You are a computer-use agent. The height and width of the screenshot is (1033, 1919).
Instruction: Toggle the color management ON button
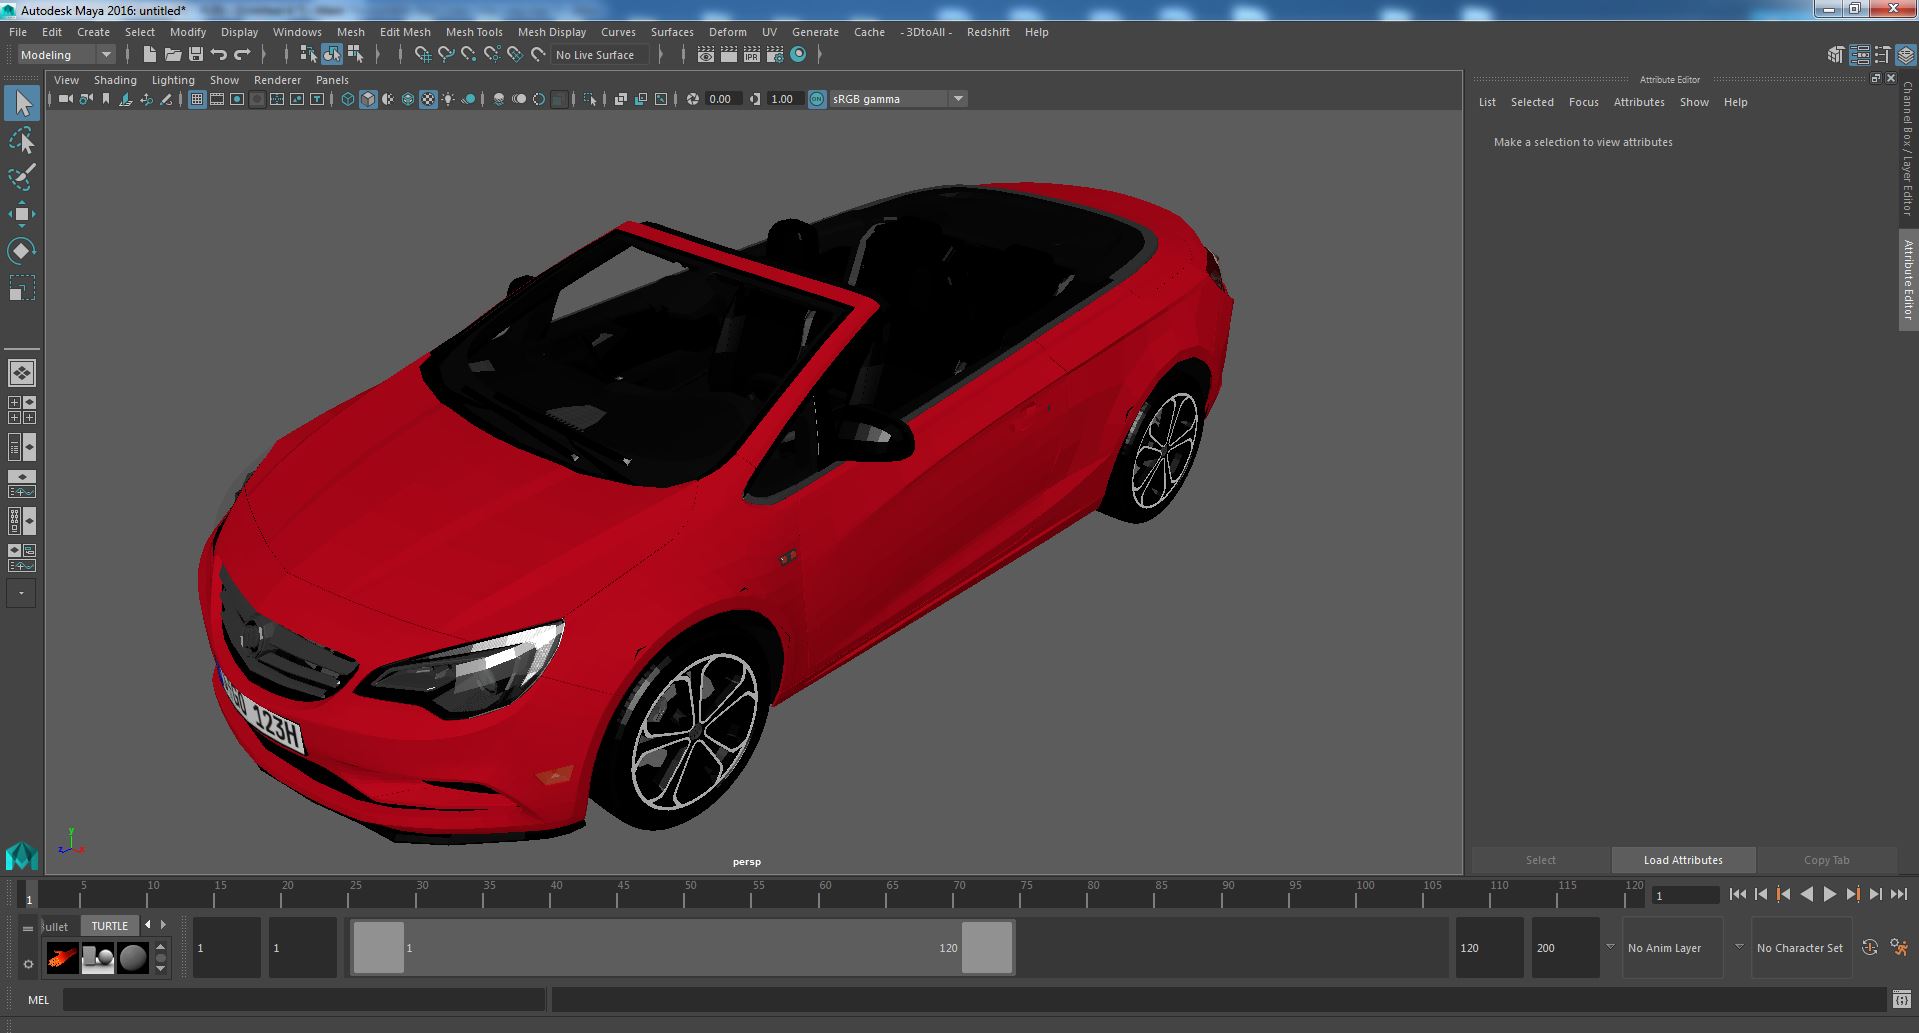point(817,99)
